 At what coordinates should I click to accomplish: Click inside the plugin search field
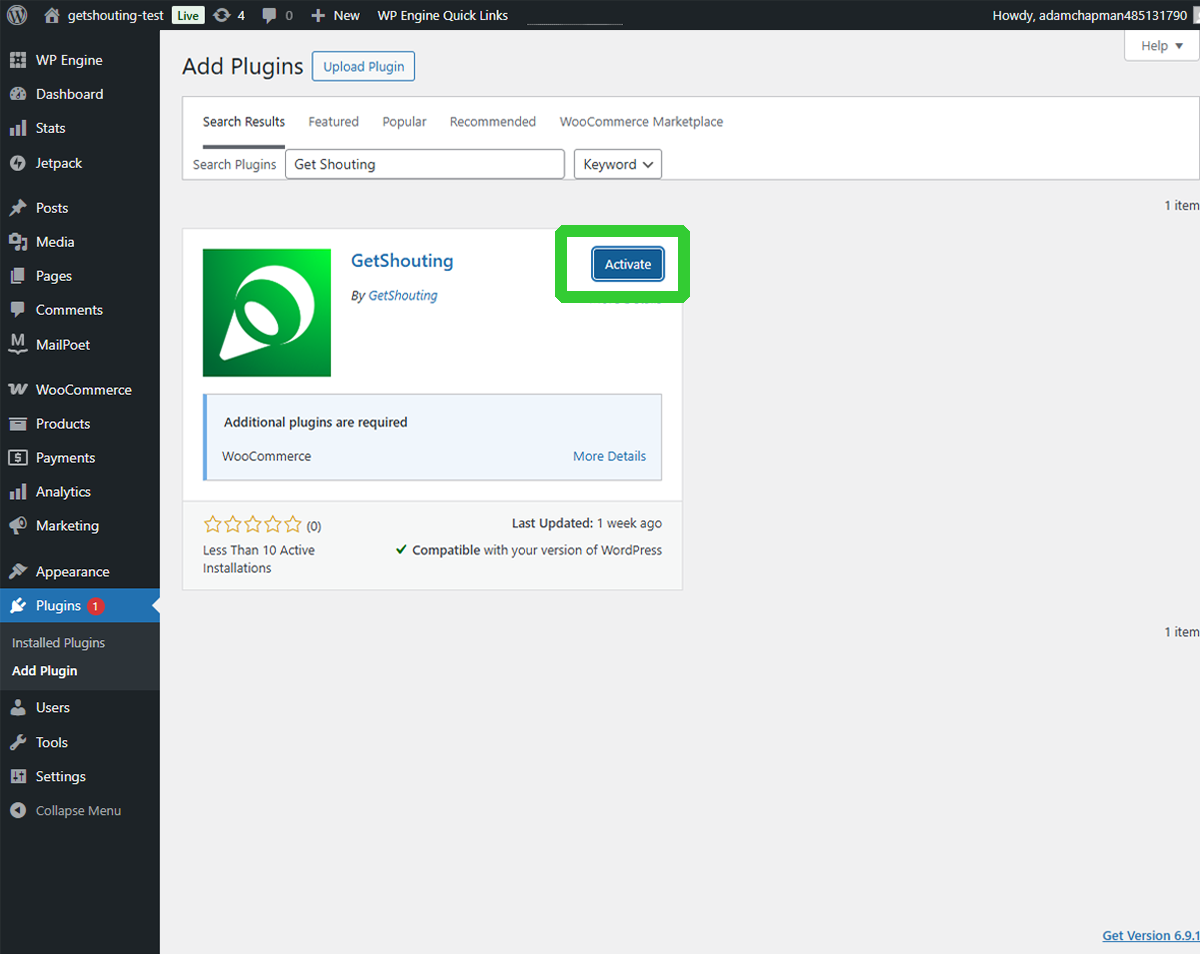tap(424, 163)
